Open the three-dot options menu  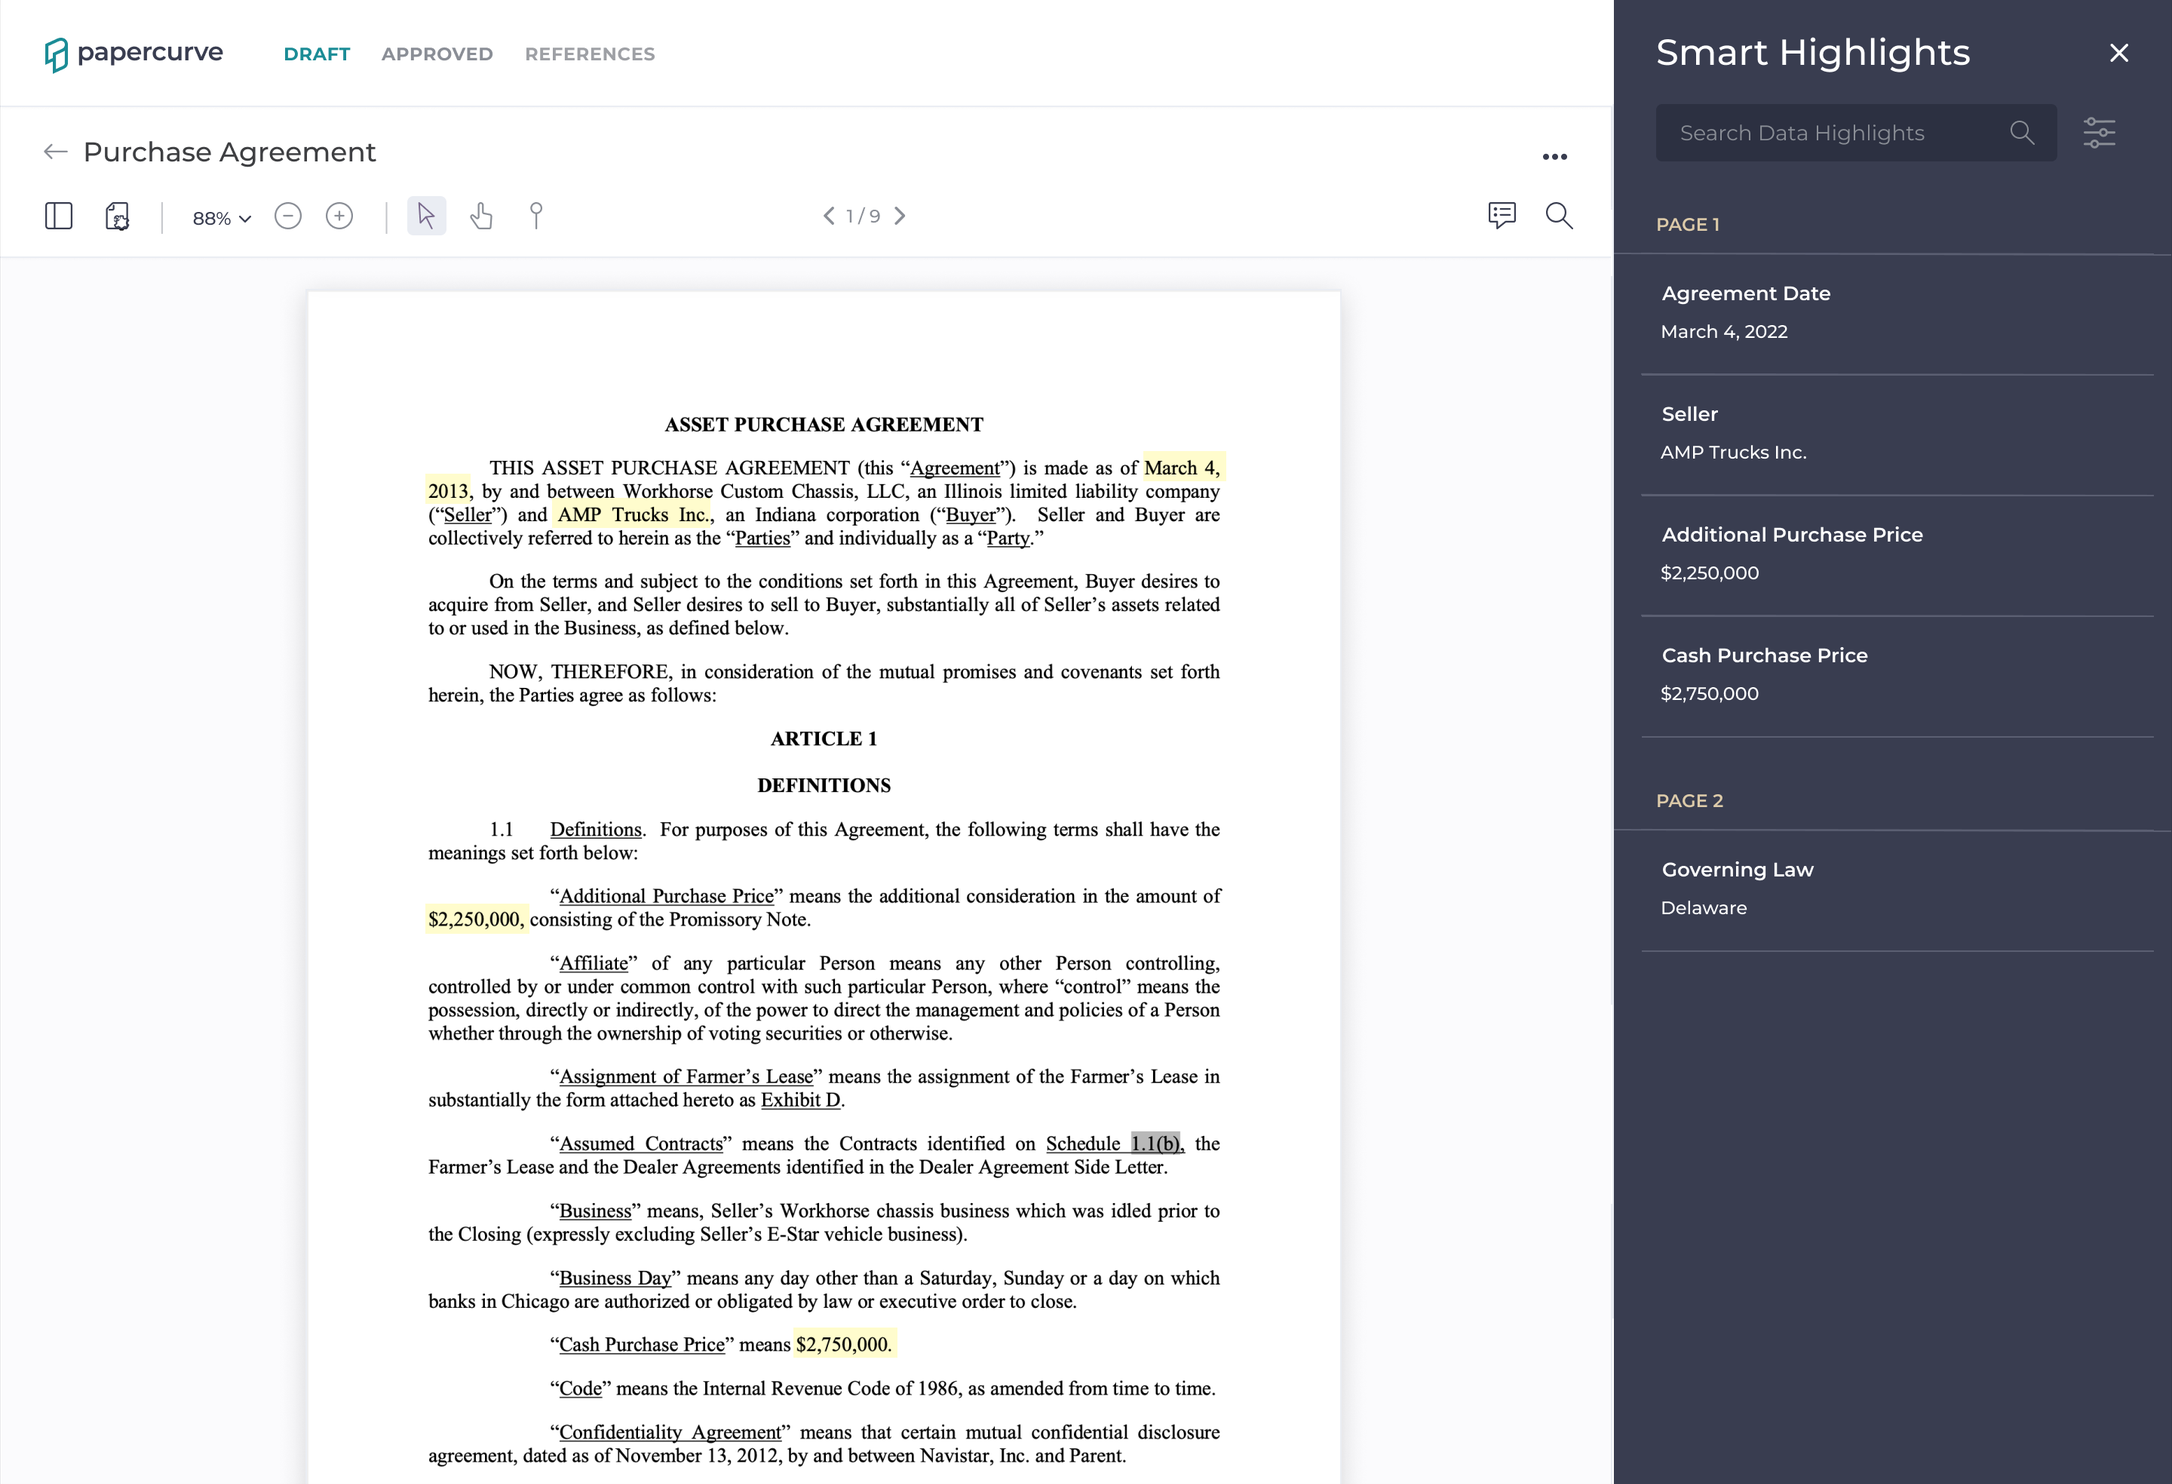click(1554, 156)
